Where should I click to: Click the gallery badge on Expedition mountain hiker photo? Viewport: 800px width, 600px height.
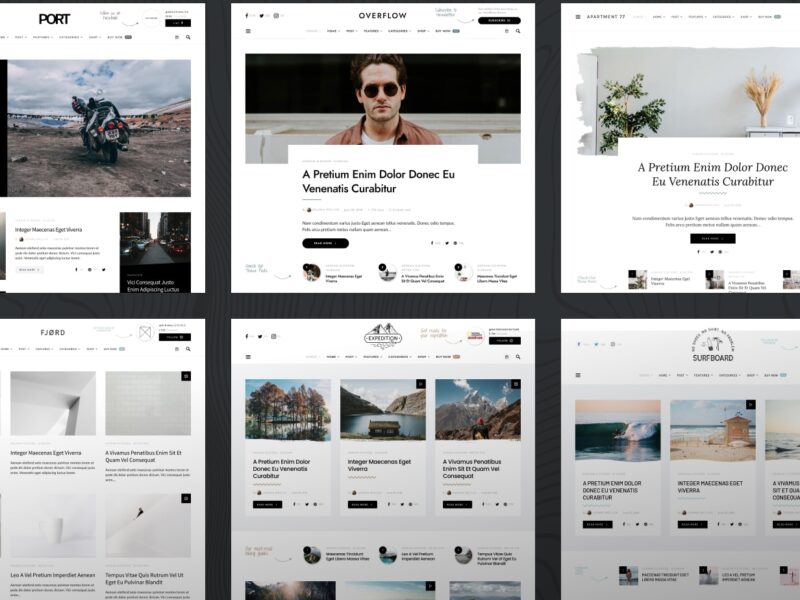pos(516,384)
